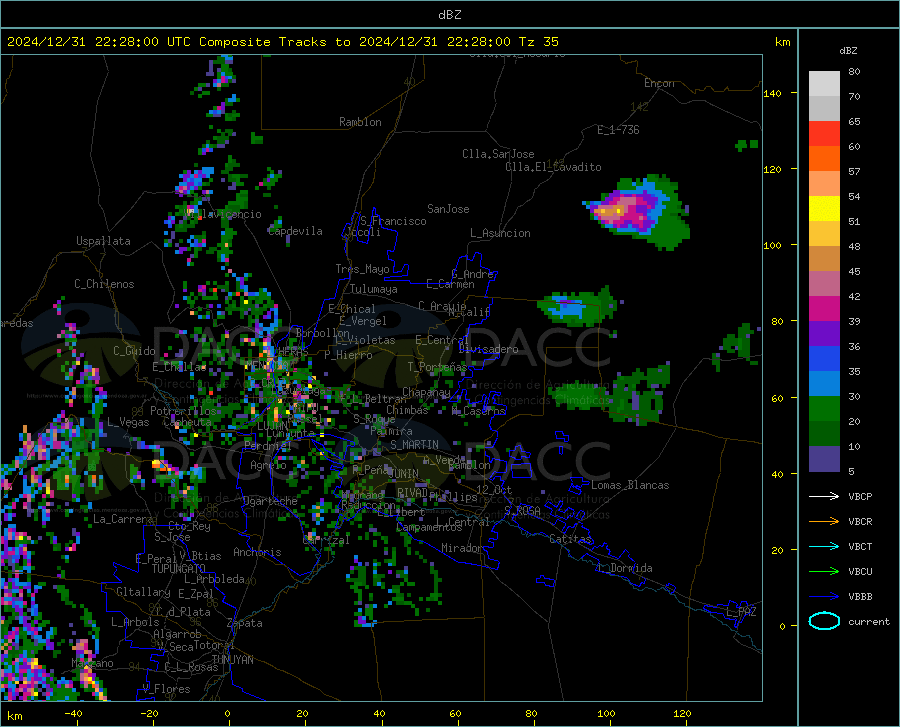Click the Divisadero map label
The height and width of the screenshot is (727, 900).
(x=488, y=349)
